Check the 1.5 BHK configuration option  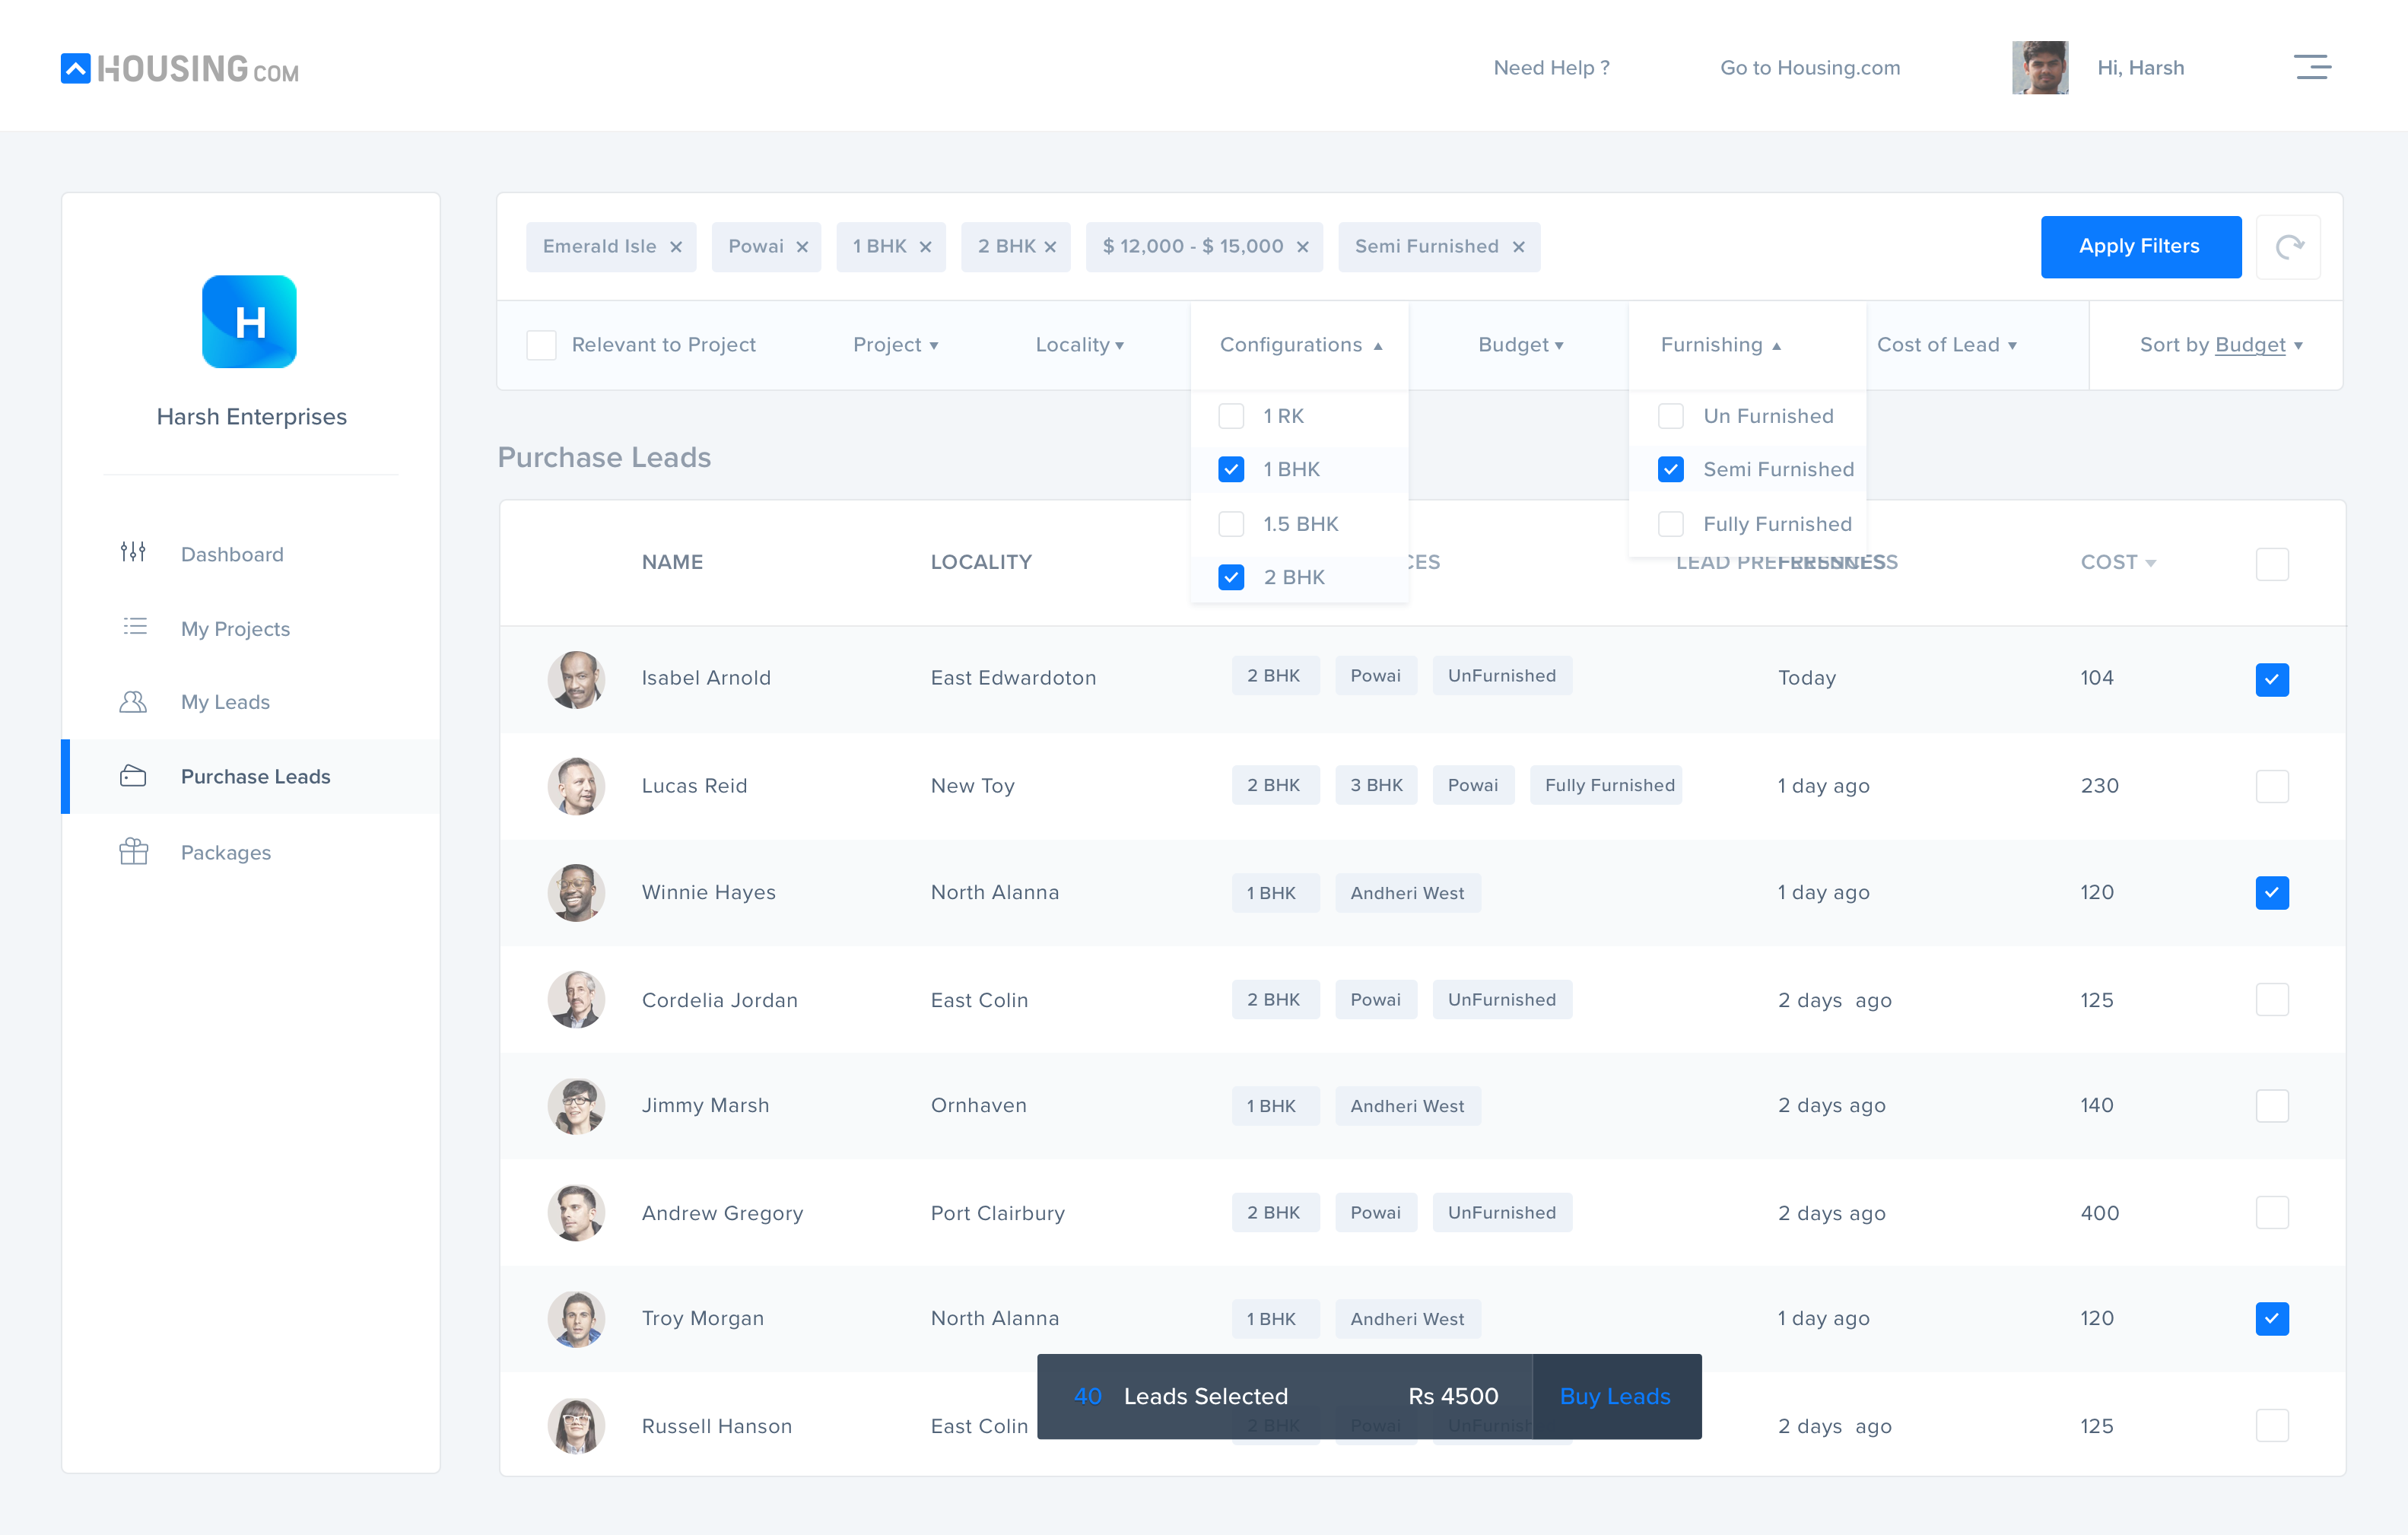tap(1231, 524)
